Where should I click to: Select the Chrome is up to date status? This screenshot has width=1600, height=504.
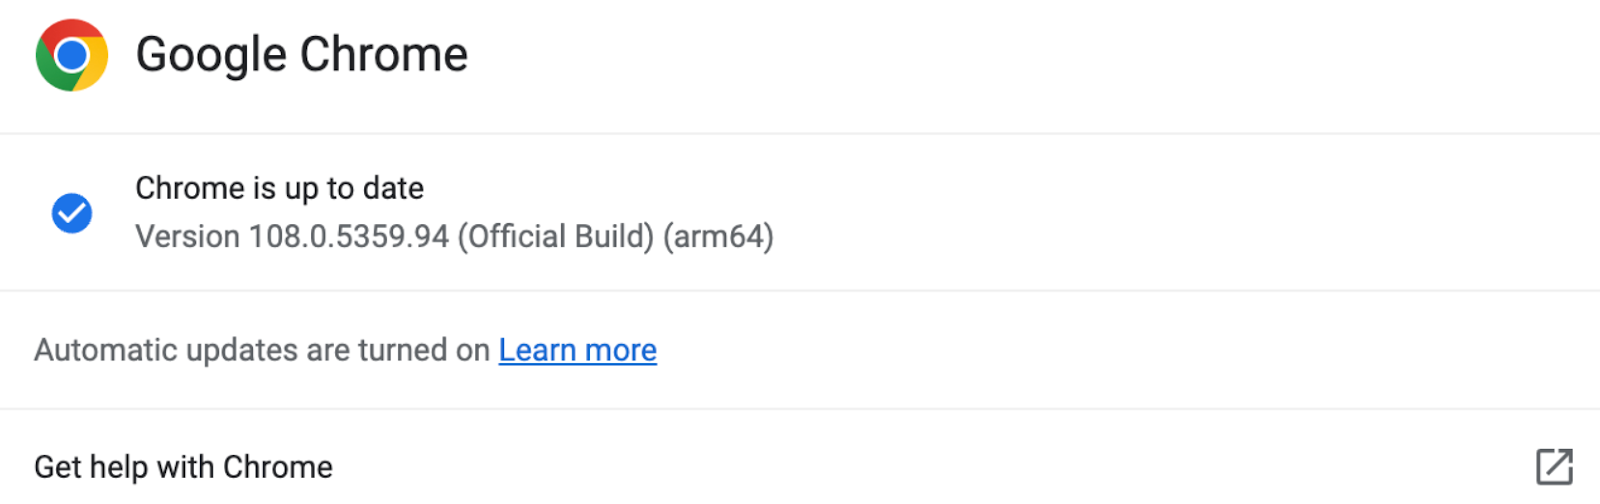279,188
